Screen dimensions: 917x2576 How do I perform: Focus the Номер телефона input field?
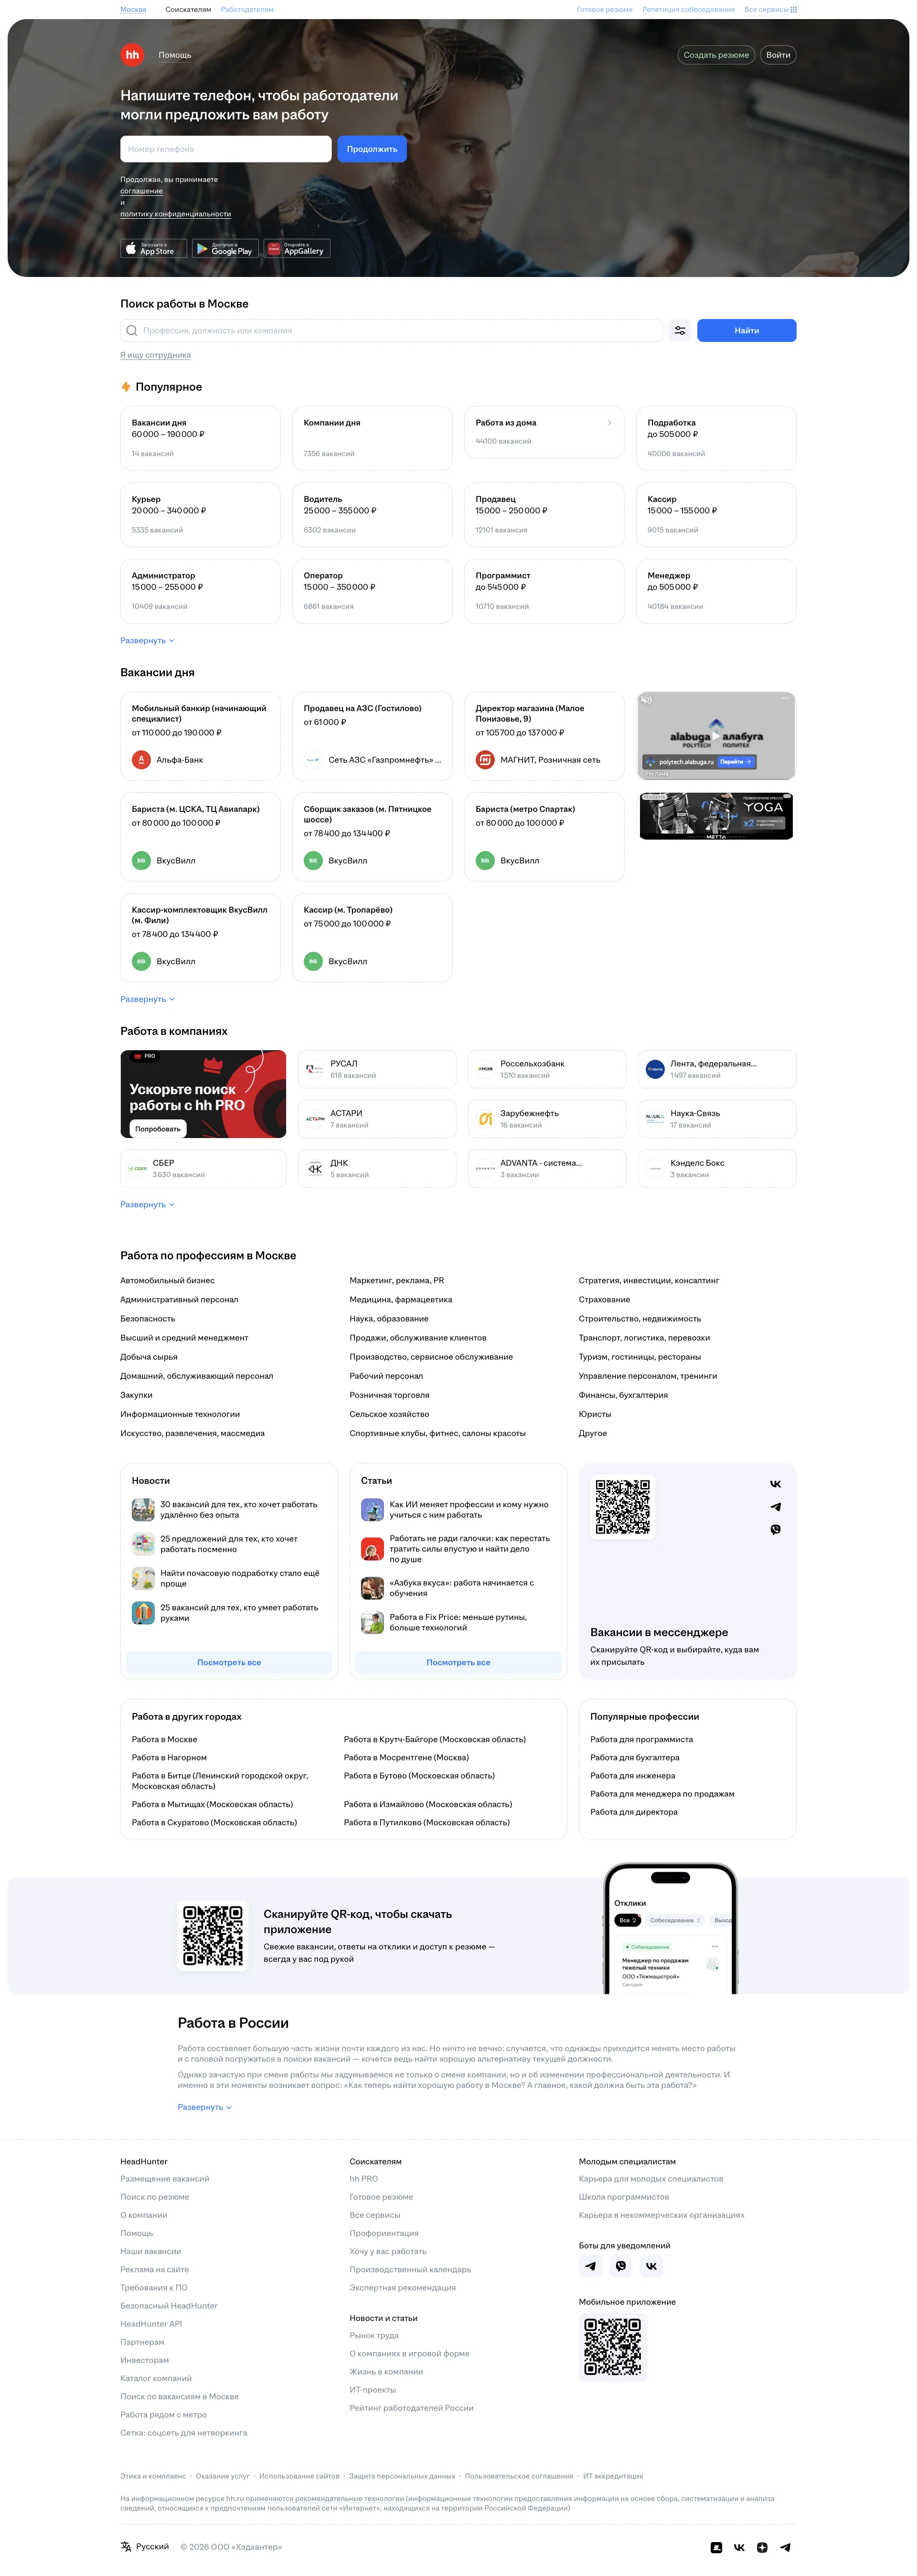pyautogui.click(x=226, y=149)
